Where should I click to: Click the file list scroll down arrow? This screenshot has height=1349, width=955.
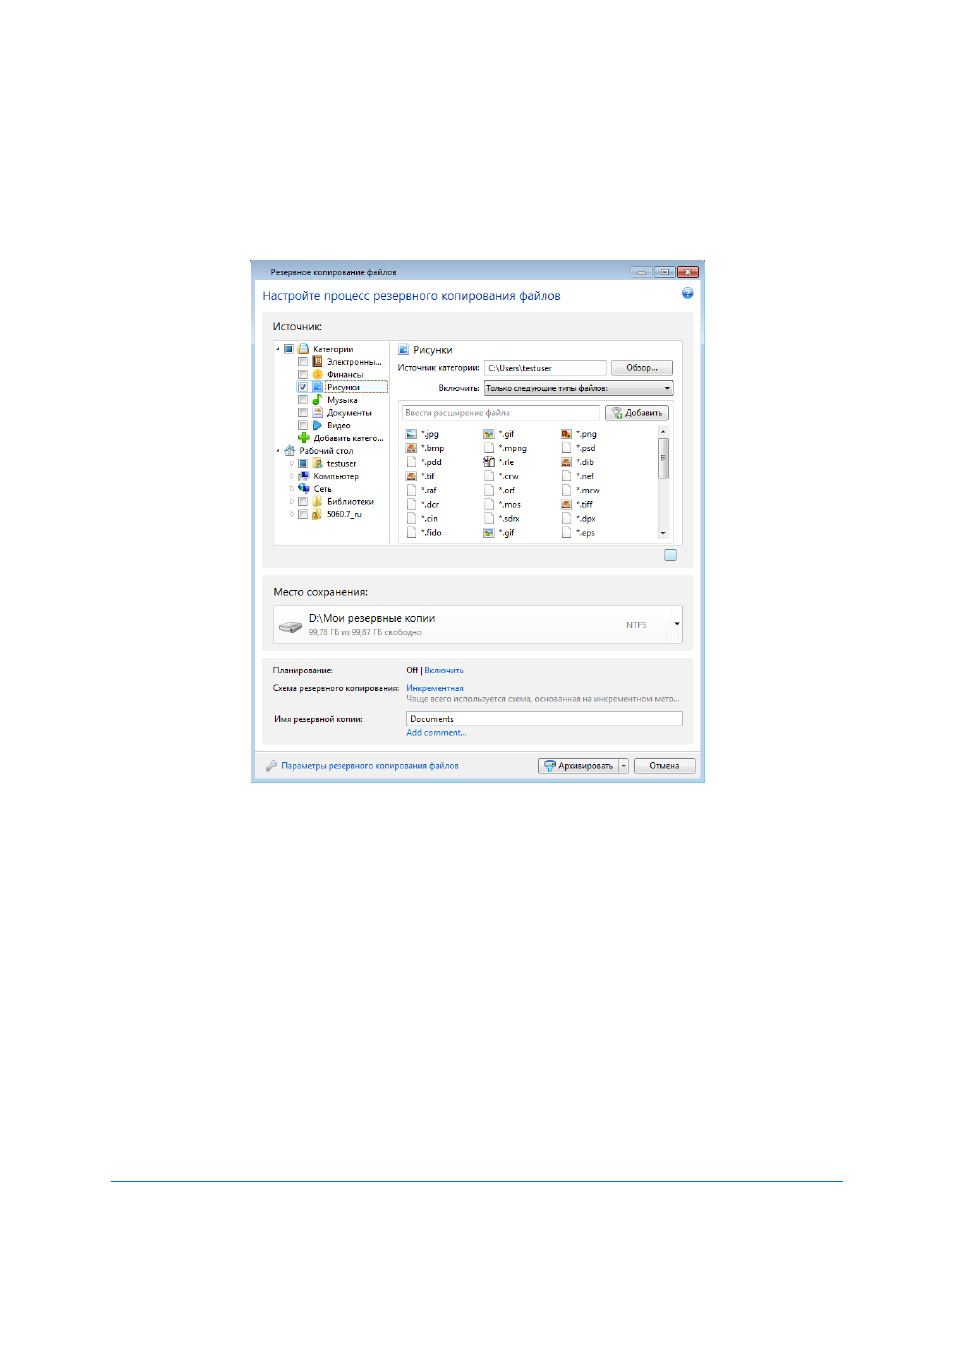tap(663, 534)
